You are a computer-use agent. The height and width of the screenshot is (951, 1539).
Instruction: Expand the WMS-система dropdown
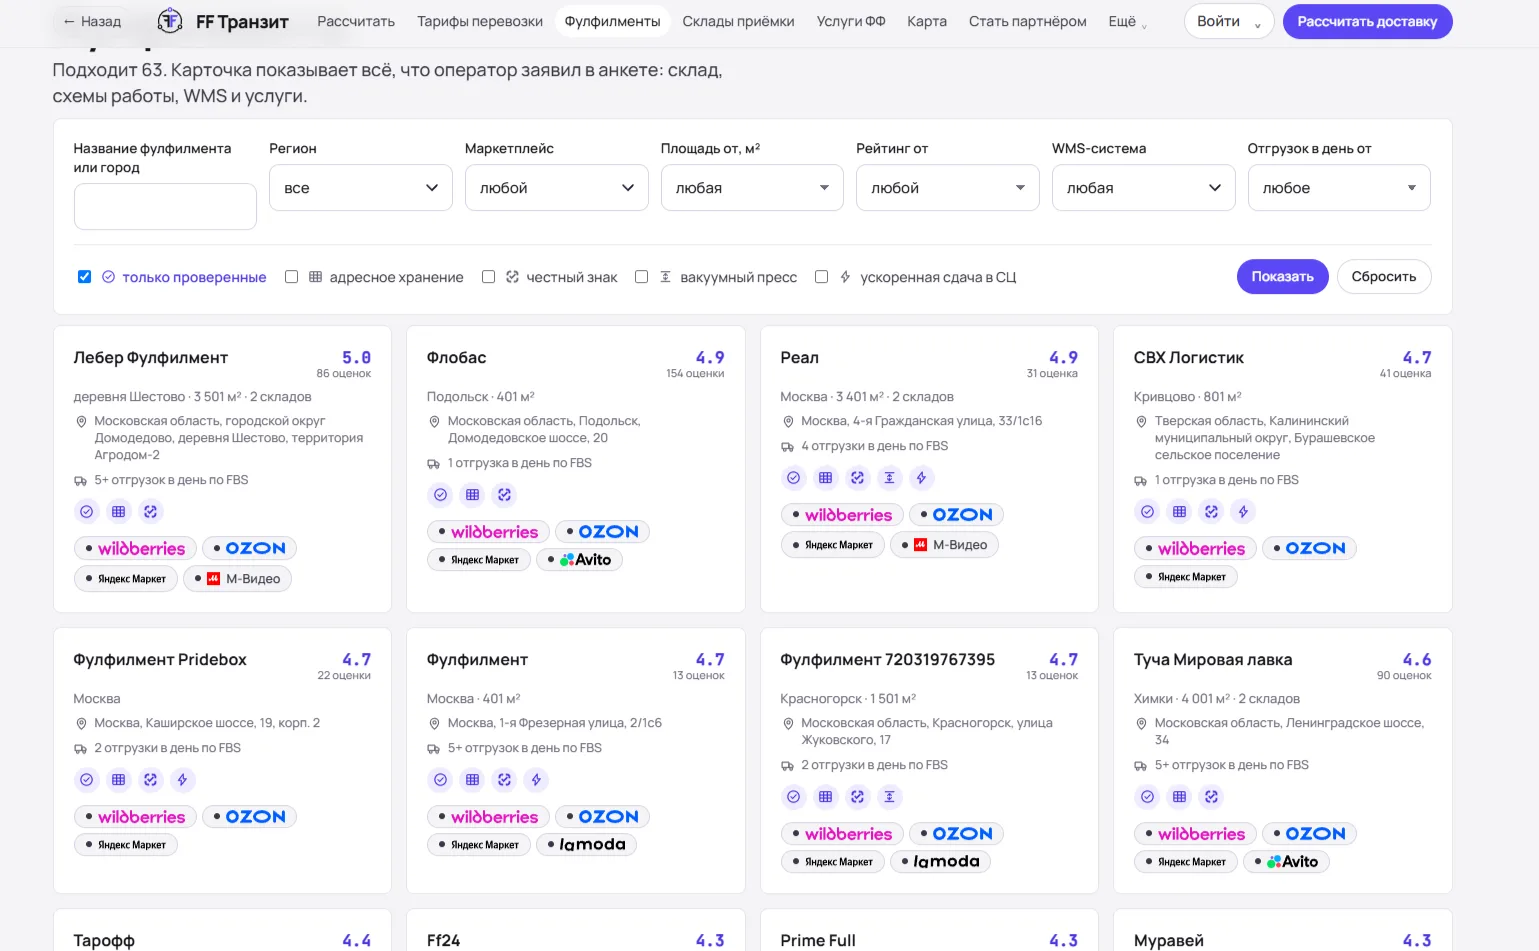(1144, 188)
